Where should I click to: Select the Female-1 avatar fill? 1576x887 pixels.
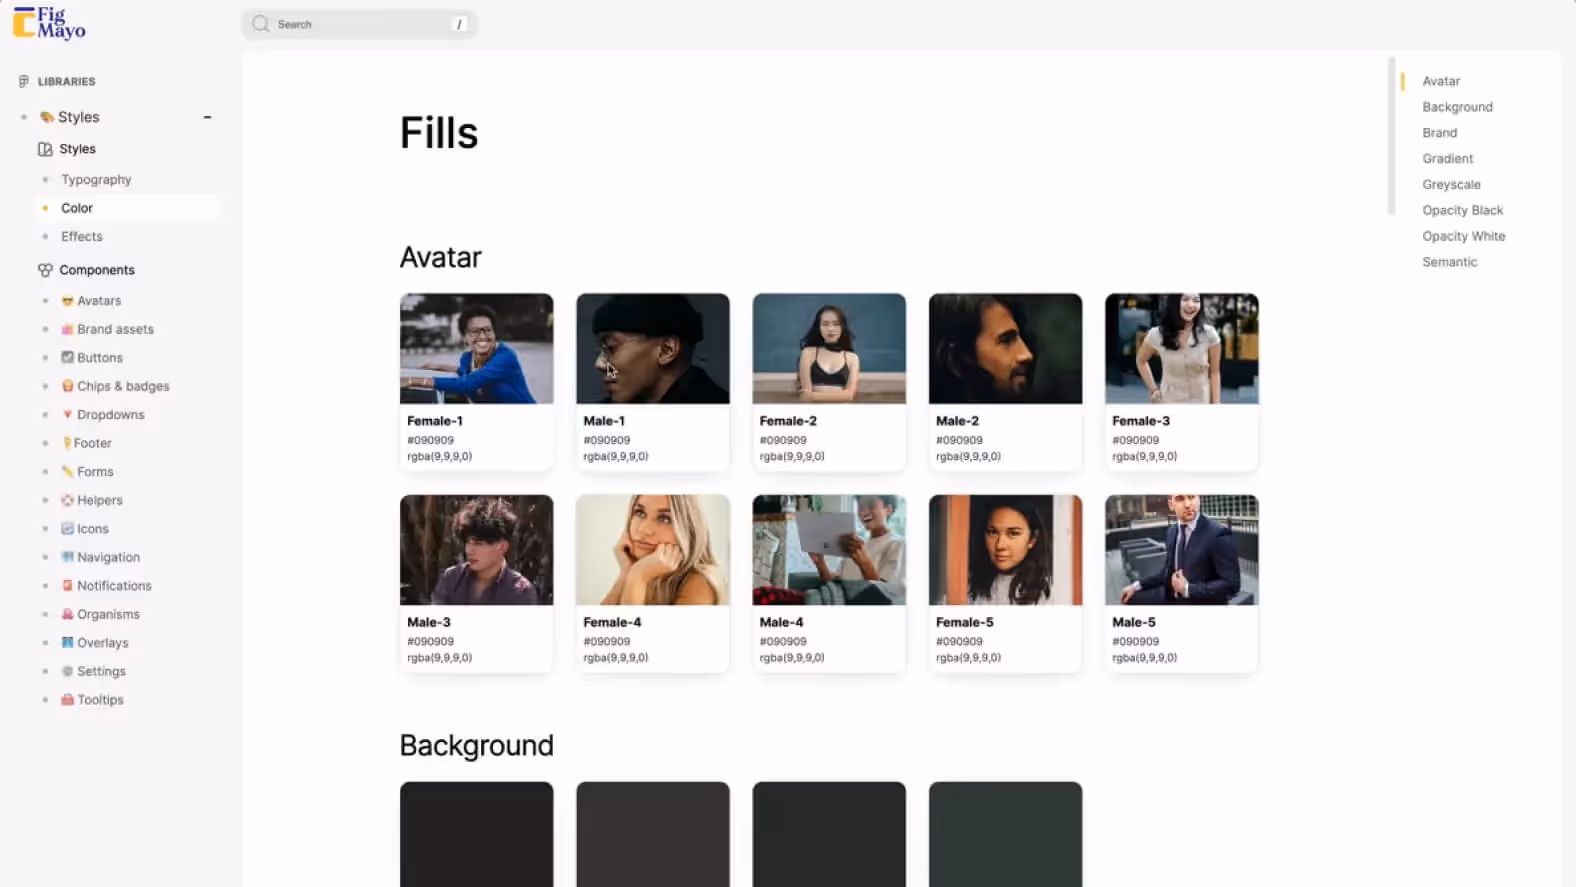[x=476, y=381]
